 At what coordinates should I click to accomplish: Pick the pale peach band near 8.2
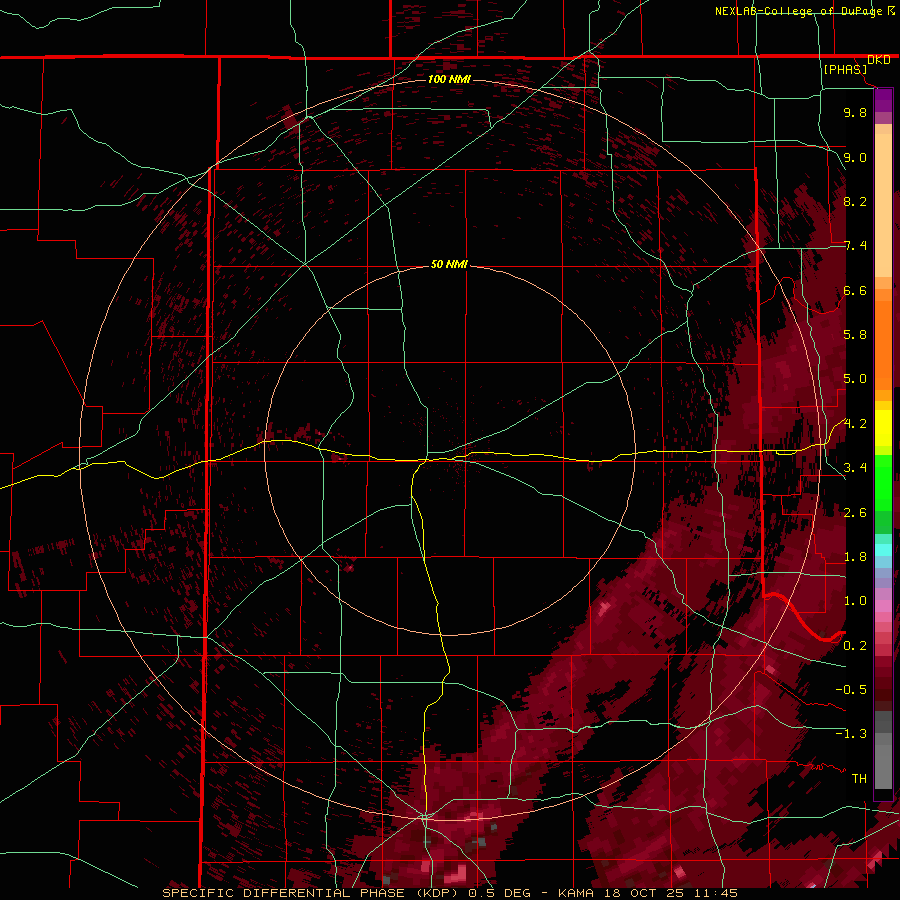click(883, 207)
